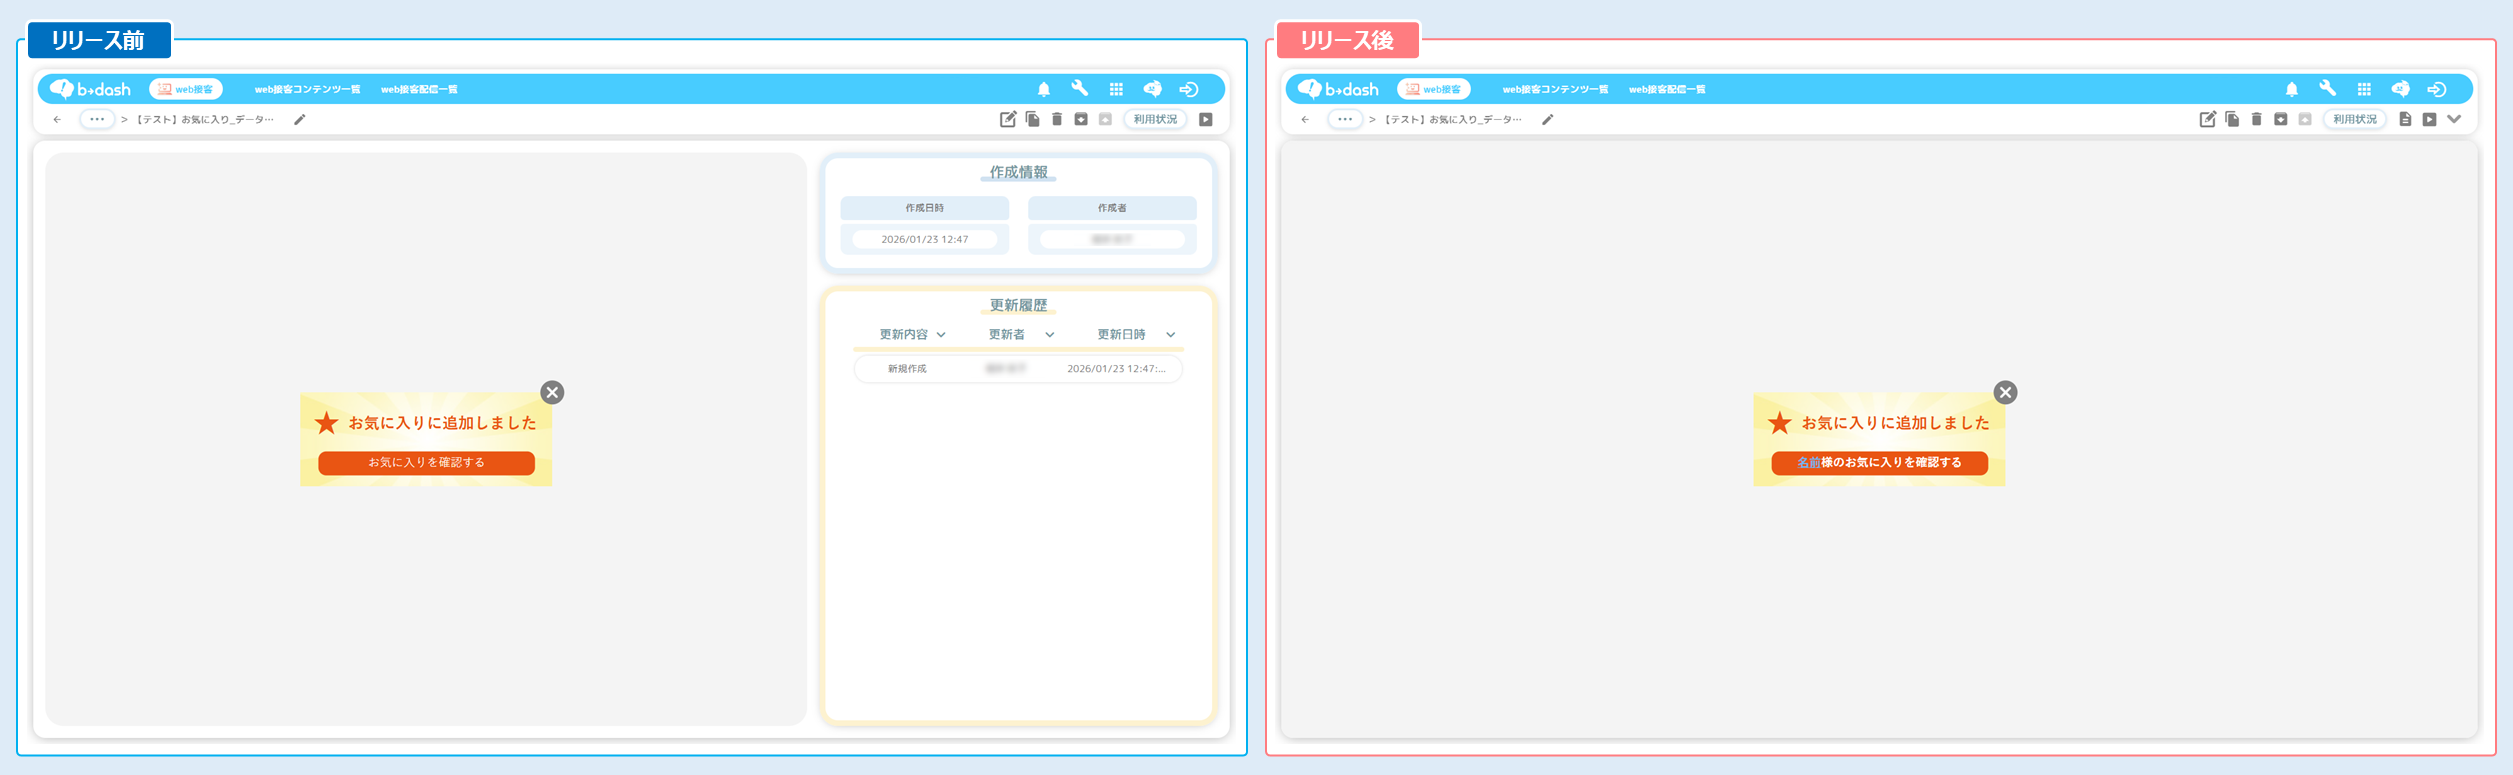Screen dimensions: 2513x775
Task: Click the trash icon in the before-release toolbar
Action: (x=1057, y=119)
